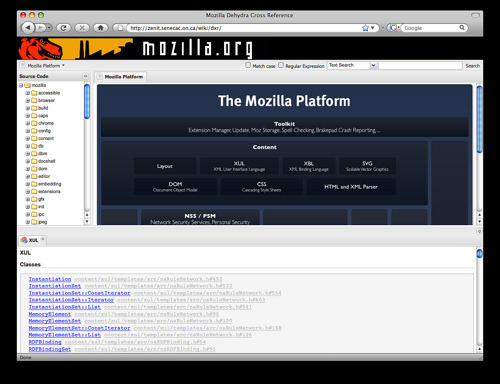Click the XUL tab globe icon
Image resolution: width=500 pixels, height=384 pixels.
pyautogui.click(x=24, y=240)
